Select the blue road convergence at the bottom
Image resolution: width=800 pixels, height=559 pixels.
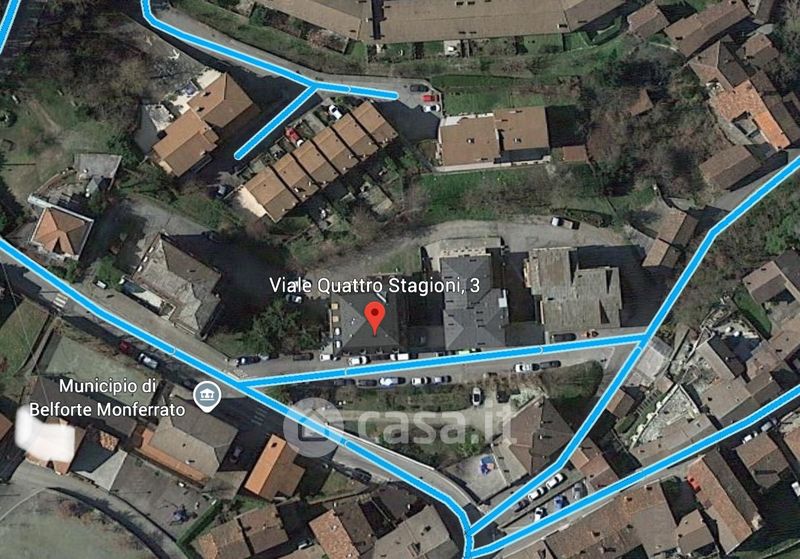tap(468, 536)
